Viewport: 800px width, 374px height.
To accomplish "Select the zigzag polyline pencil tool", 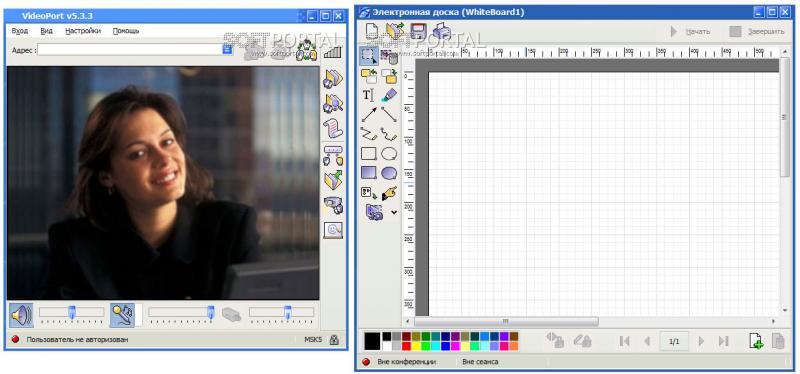I will tap(369, 134).
